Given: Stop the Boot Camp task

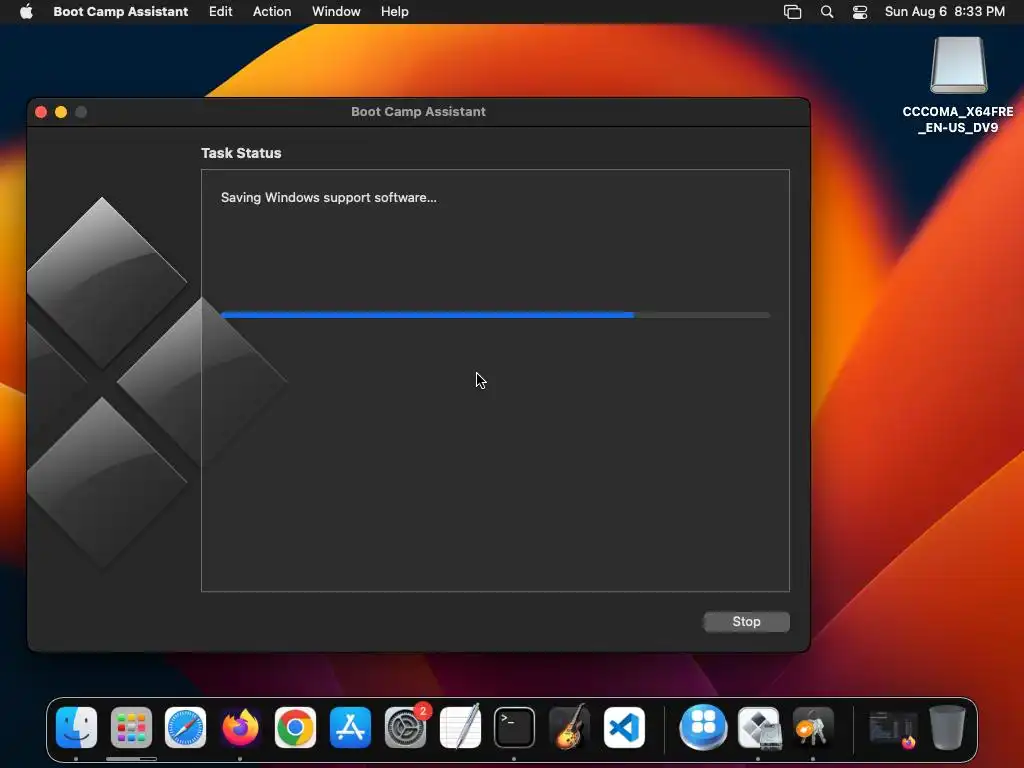Looking at the screenshot, I should point(746,622).
